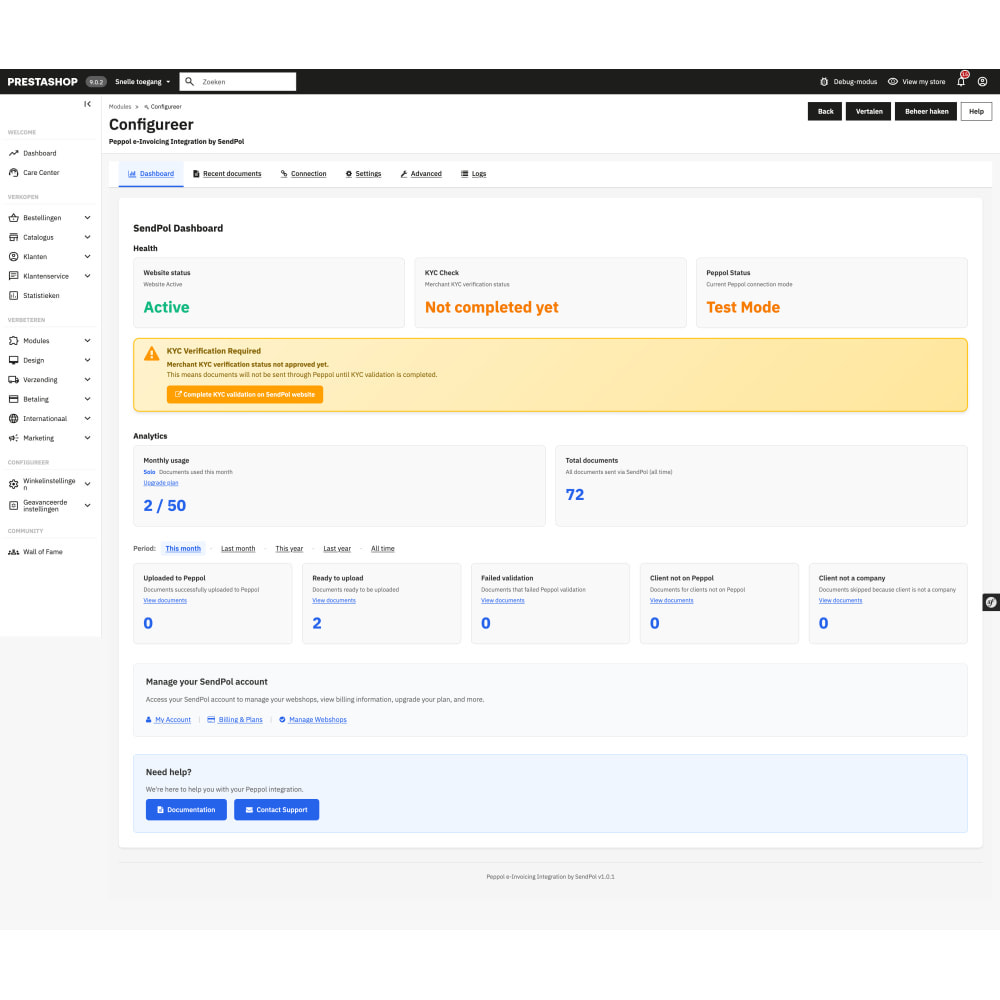Open the Logs tab
Screen dimensions: 1000x1000
[473, 173]
